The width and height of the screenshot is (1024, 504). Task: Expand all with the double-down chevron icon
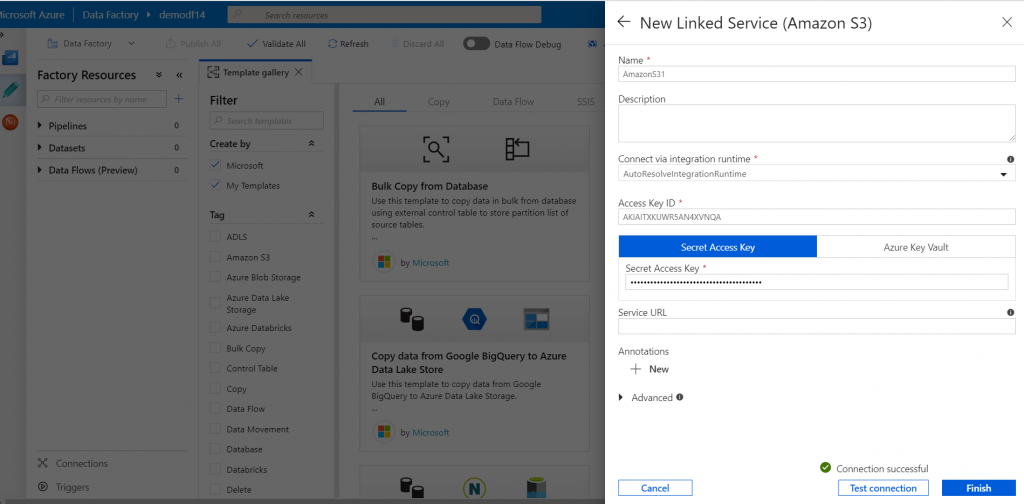pos(159,75)
